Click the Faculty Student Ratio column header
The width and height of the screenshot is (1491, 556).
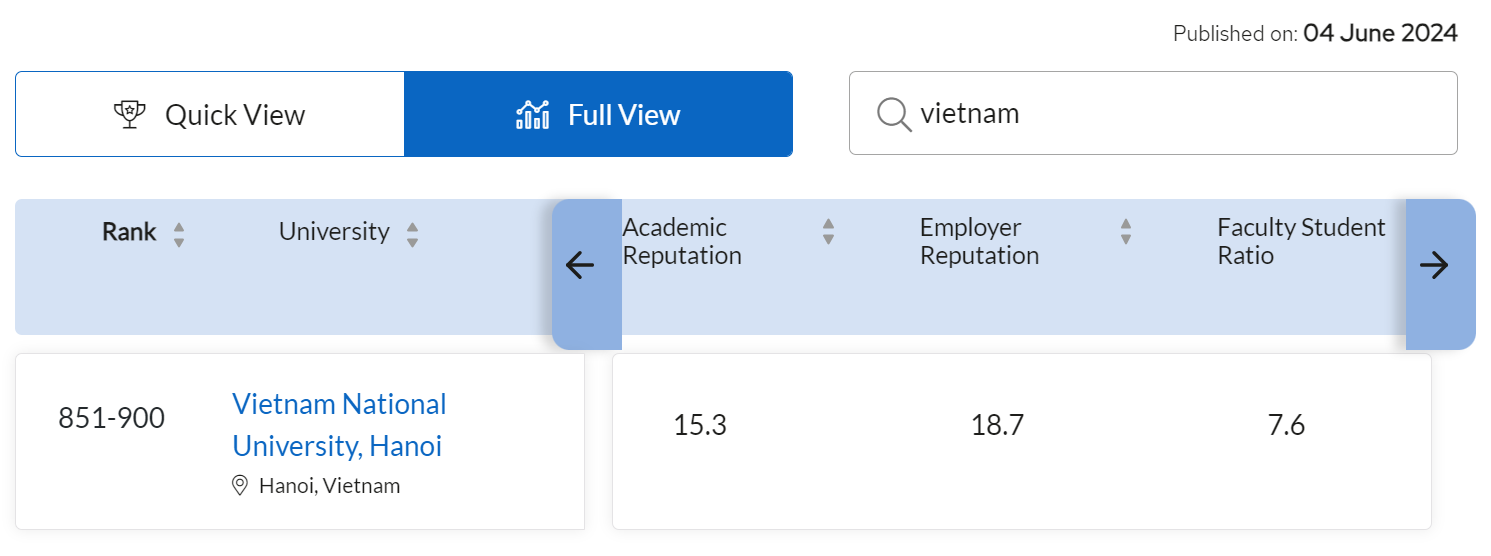[1300, 242]
